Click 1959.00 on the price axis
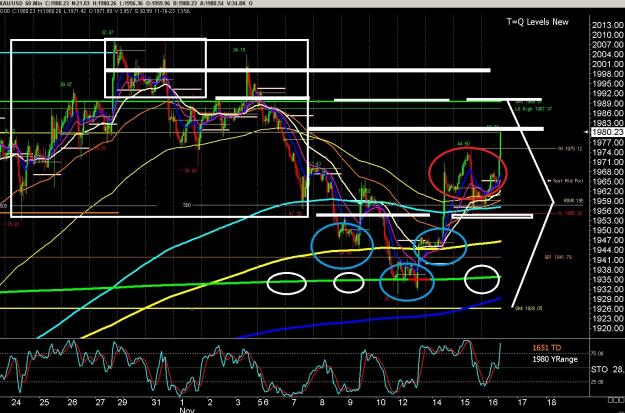The width and height of the screenshot is (625, 413). point(608,201)
